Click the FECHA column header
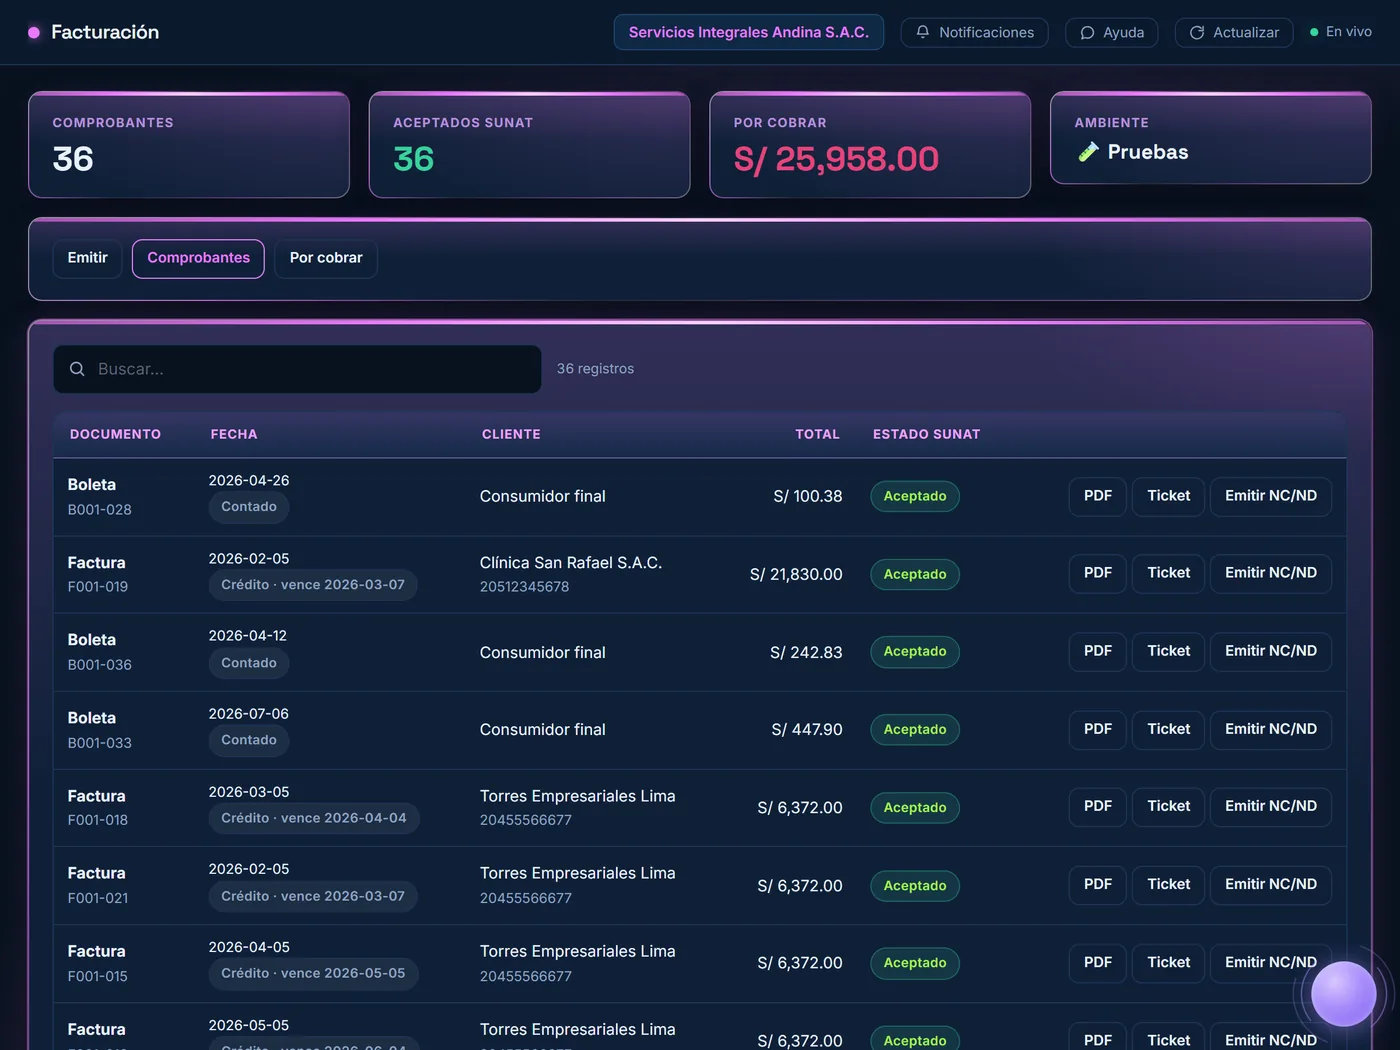 (x=234, y=434)
